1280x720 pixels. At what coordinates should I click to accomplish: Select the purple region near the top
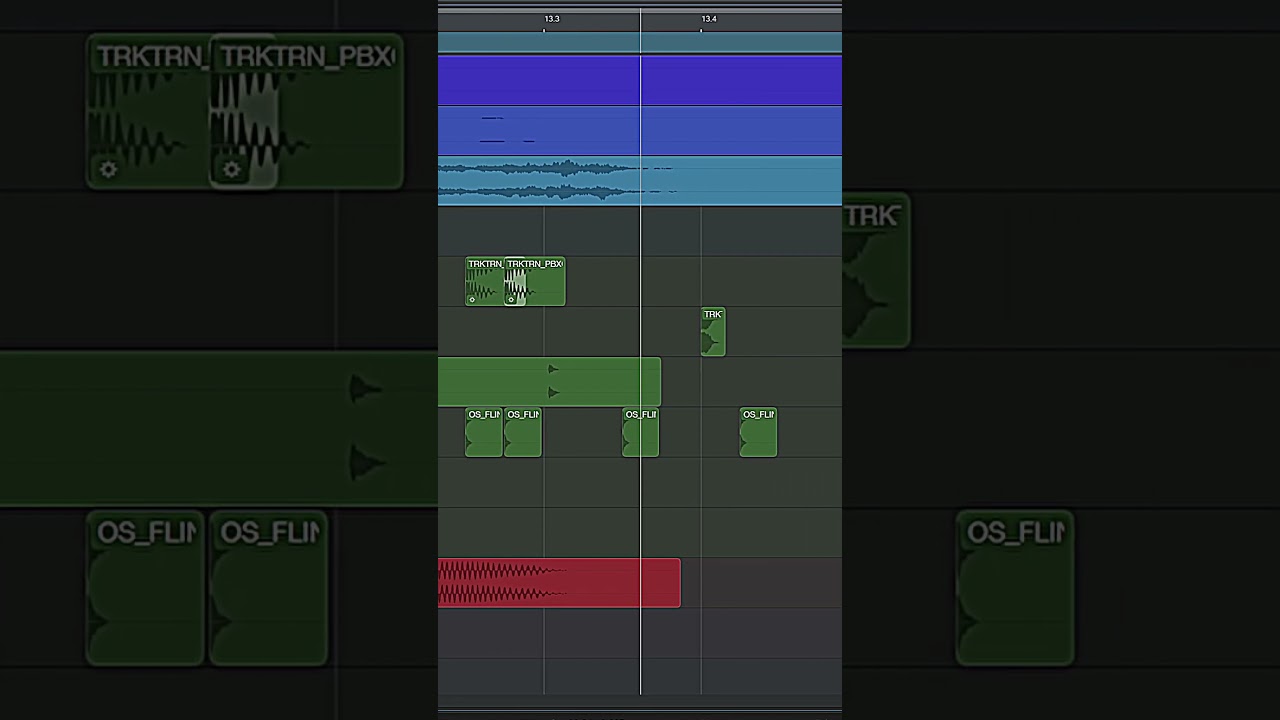coord(640,80)
